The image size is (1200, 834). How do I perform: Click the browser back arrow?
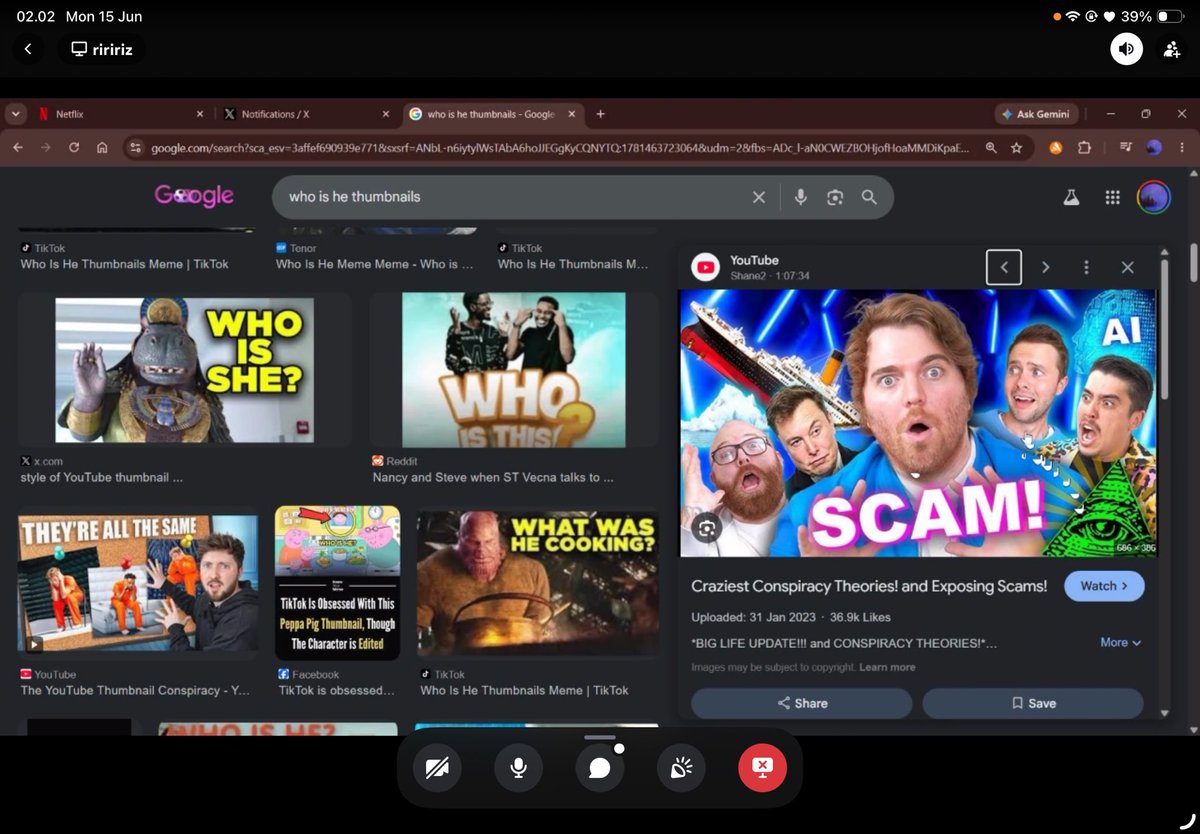(x=18, y=147)
